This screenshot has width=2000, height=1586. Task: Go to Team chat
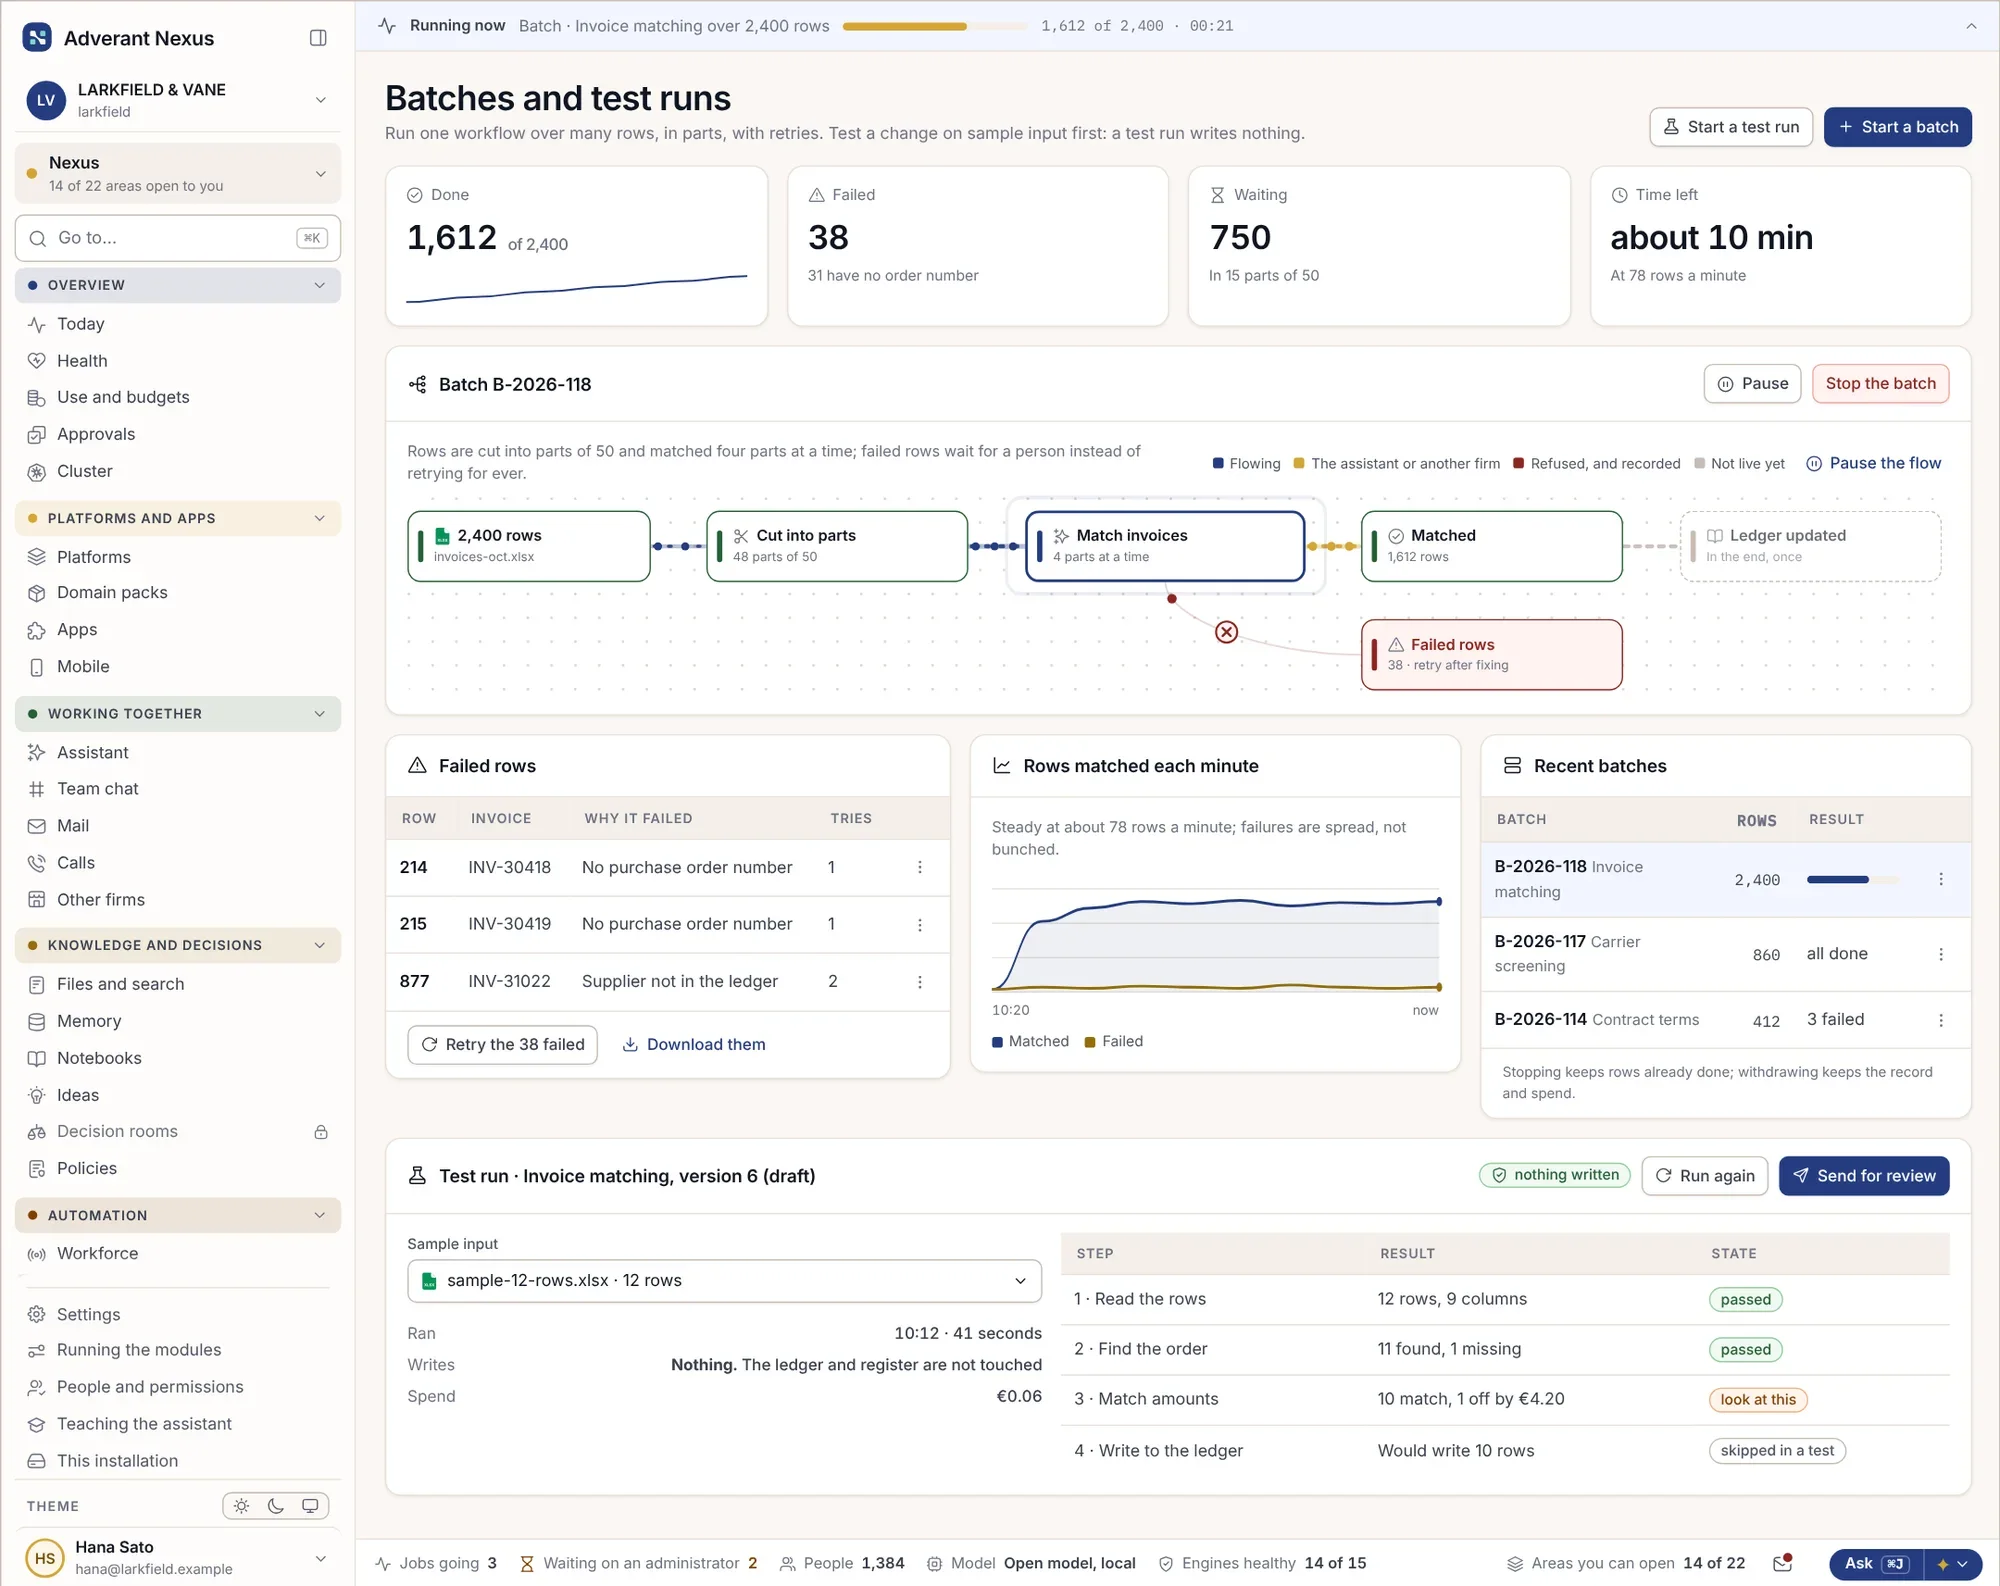(x=178, y=789)
